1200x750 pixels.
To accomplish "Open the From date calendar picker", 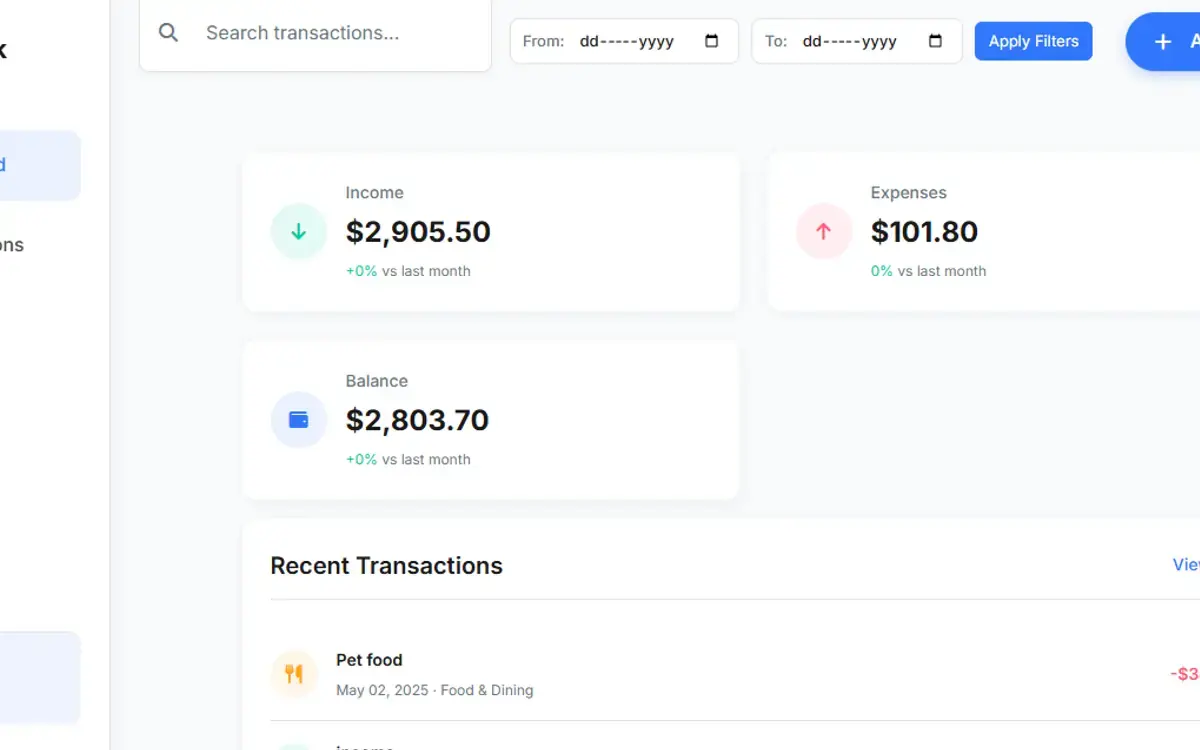I will point(712,41).
